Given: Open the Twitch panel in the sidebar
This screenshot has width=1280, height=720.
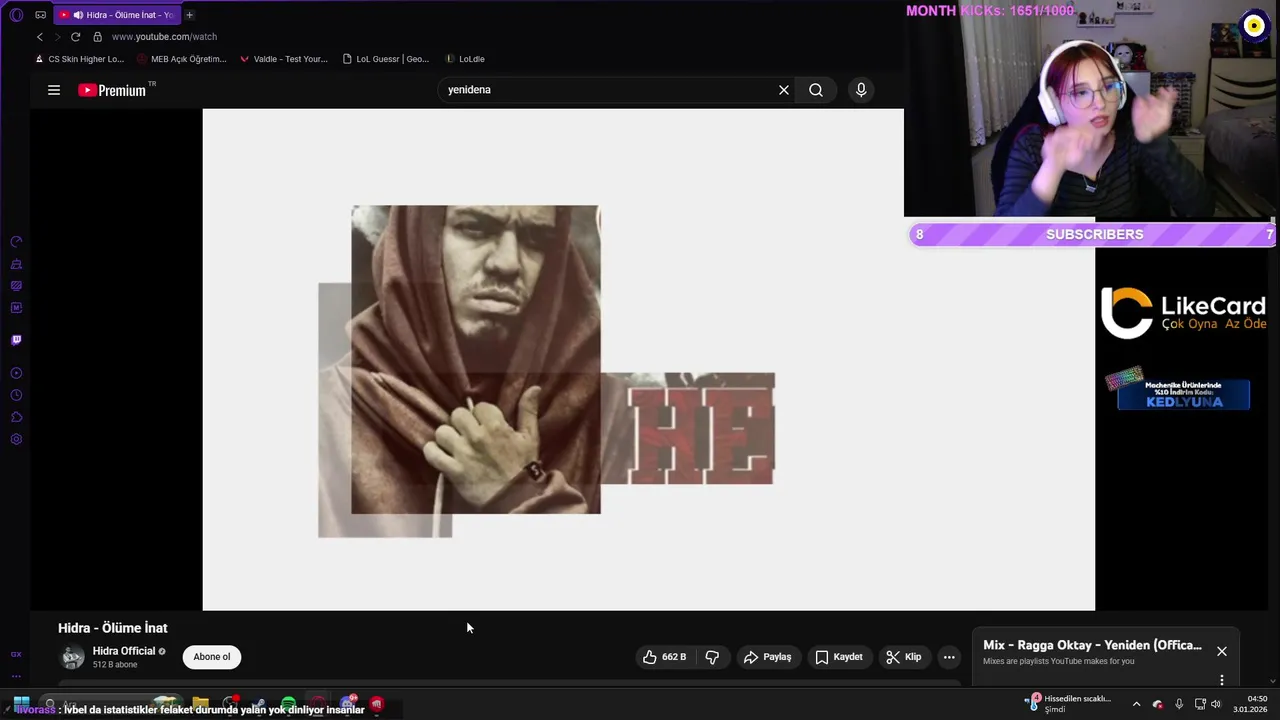Looking at the screenshot, I should click(16, 340).
